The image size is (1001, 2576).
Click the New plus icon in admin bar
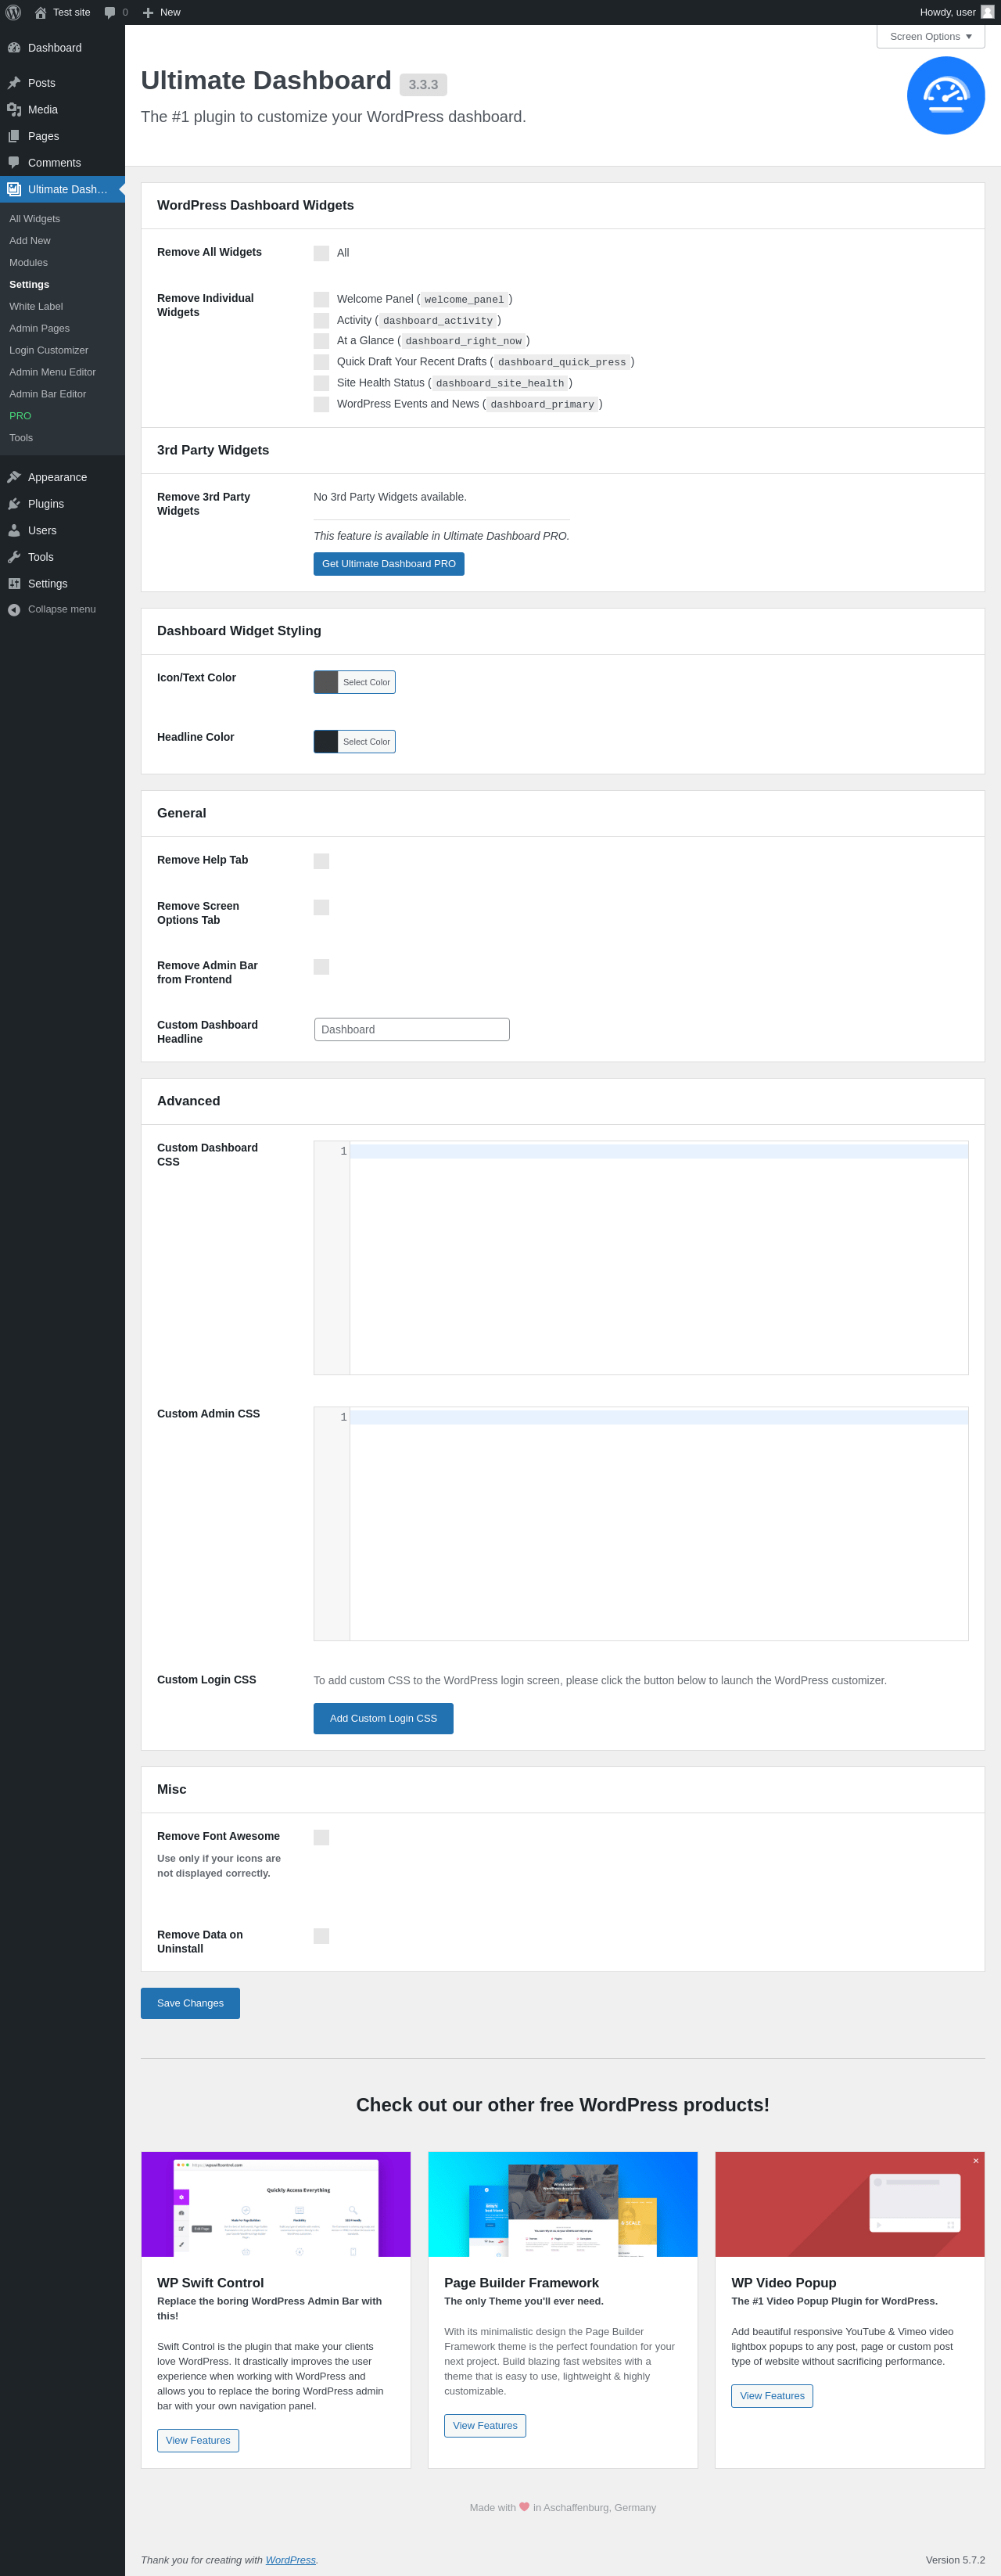[x=148, y=13]
